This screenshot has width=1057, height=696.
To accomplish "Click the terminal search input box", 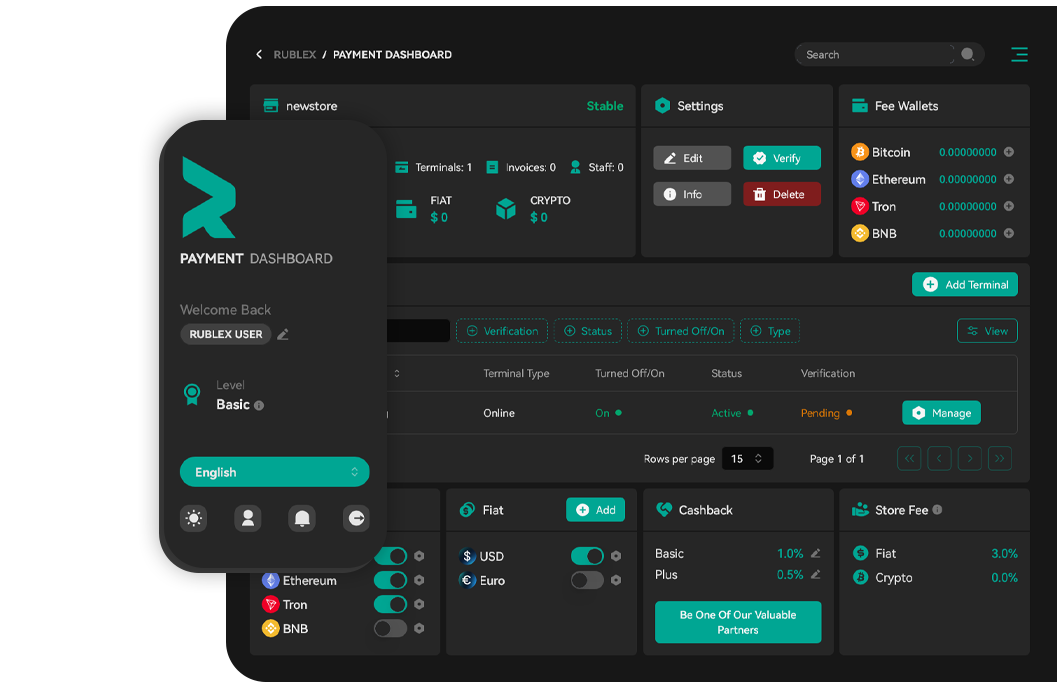I will tap(418, 331).
